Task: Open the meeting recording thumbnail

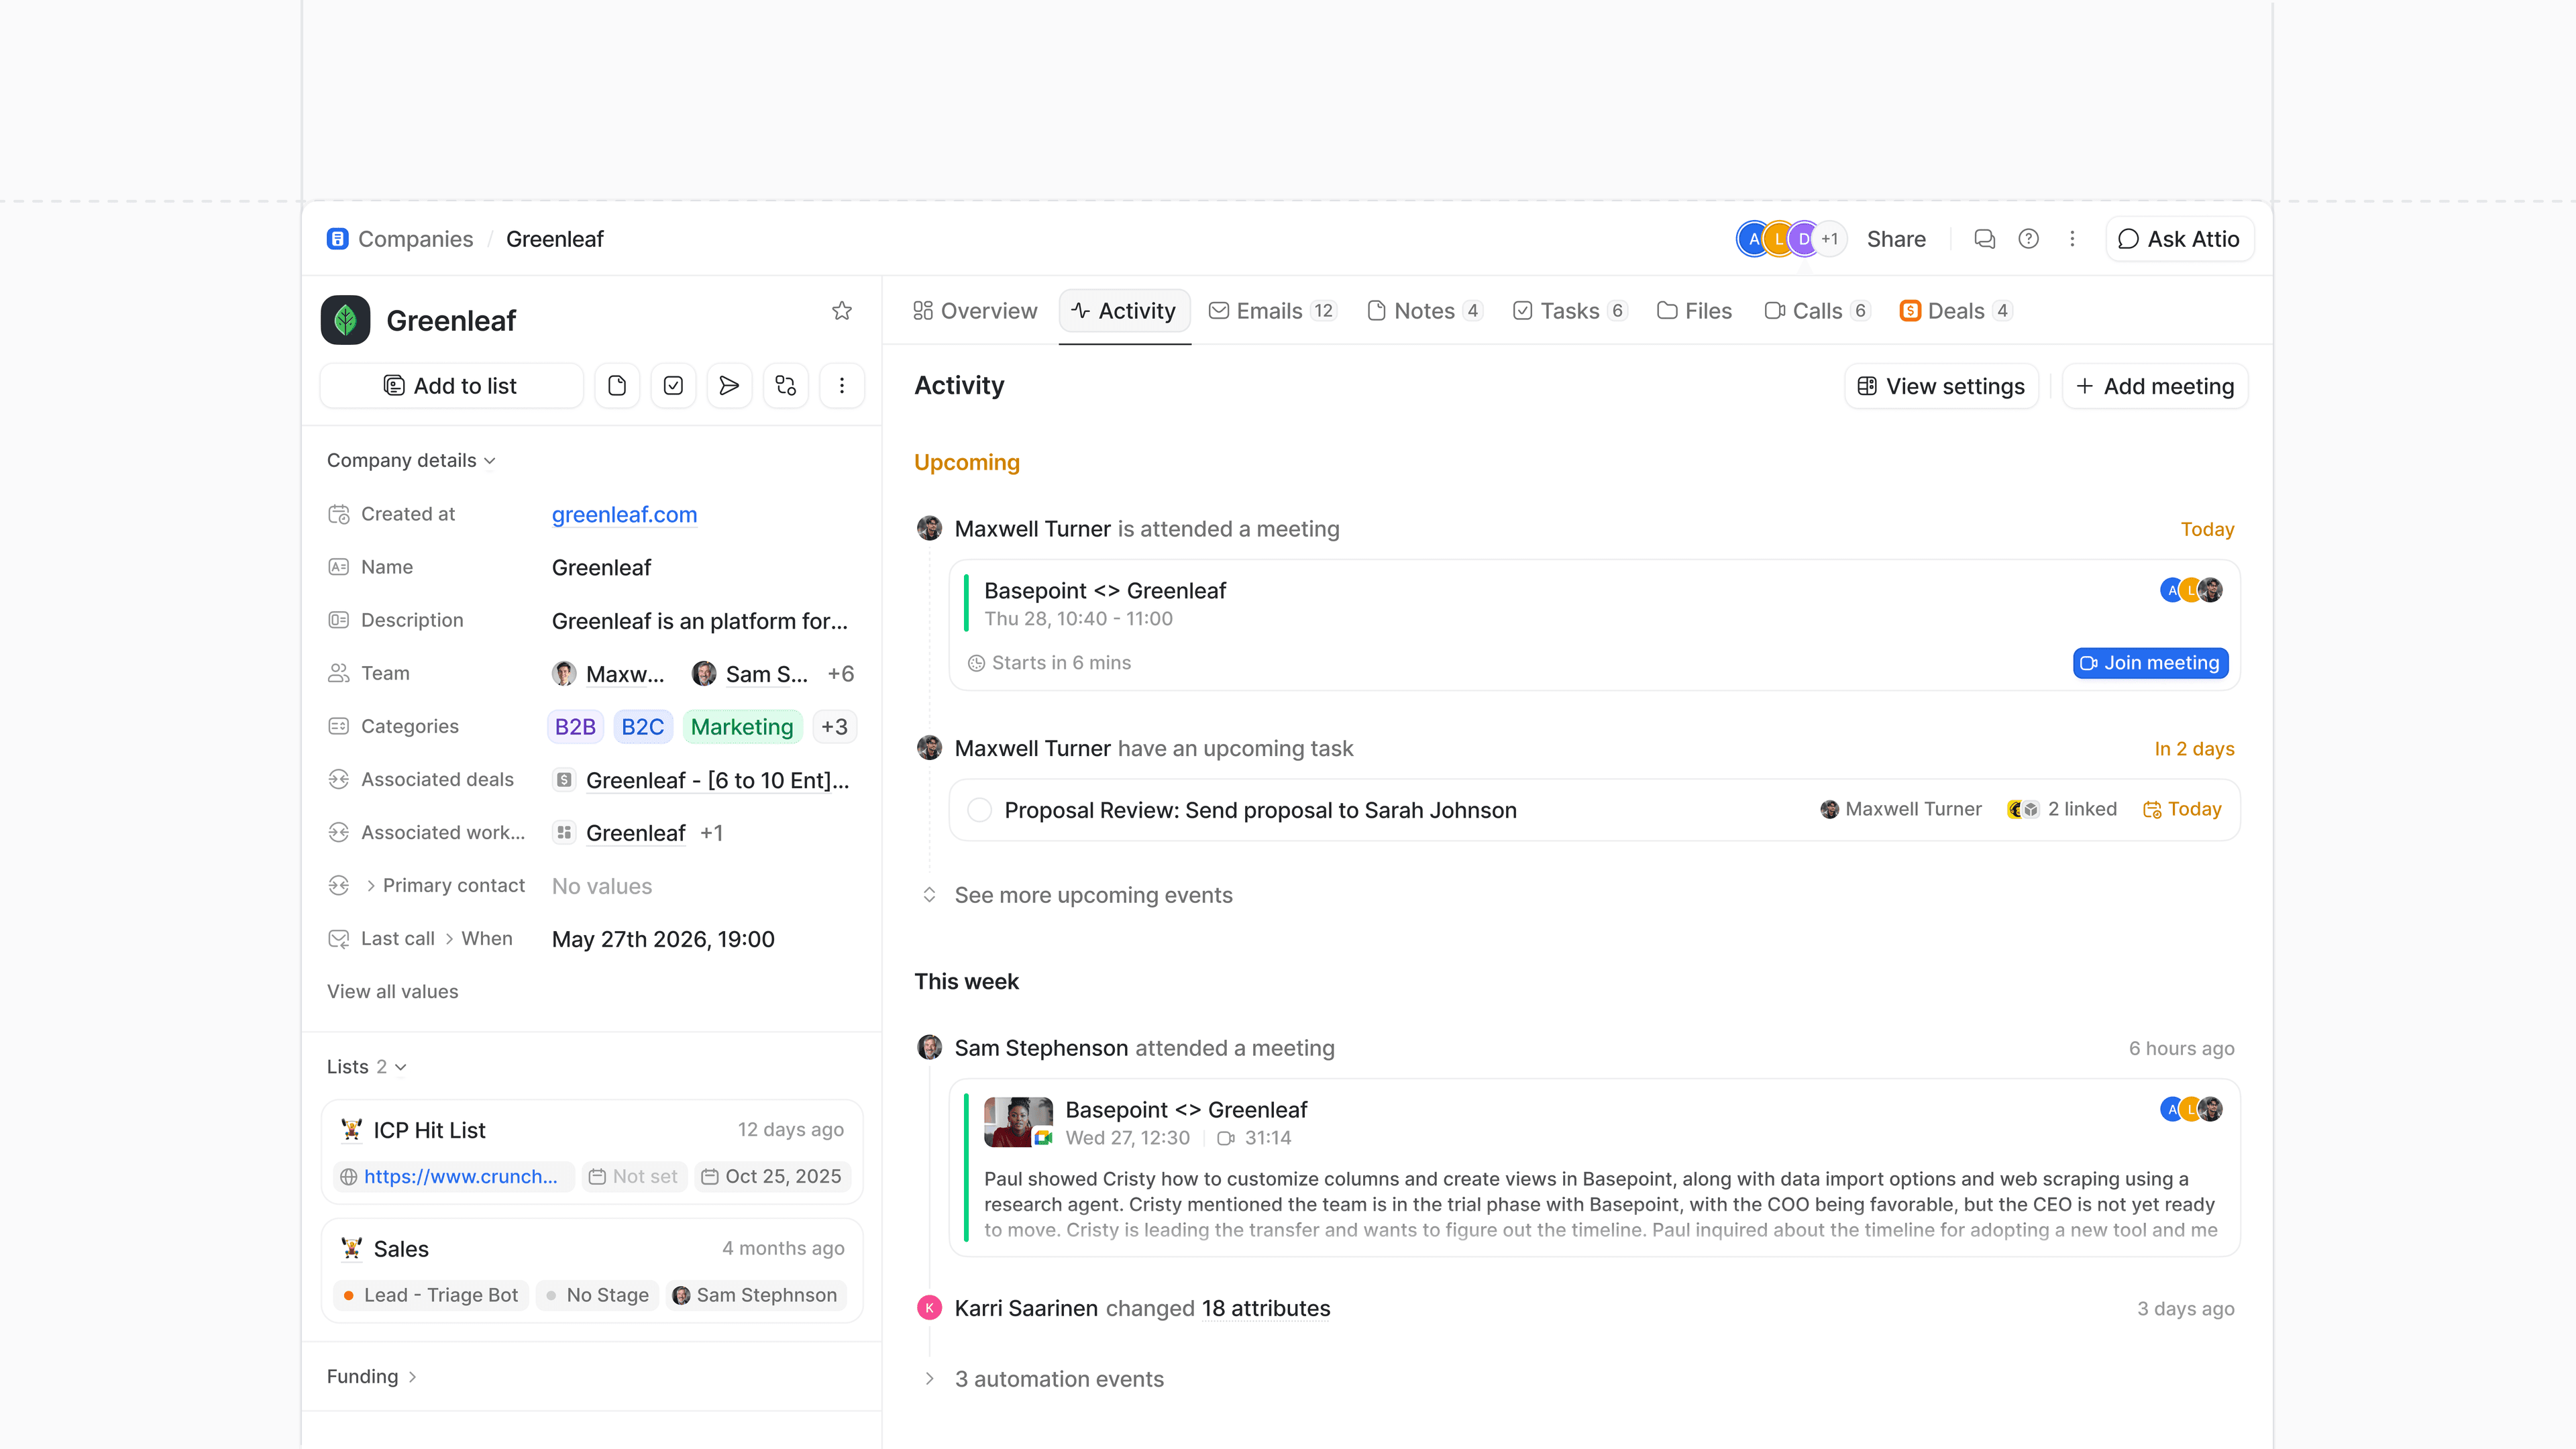Action: 1018,1122
